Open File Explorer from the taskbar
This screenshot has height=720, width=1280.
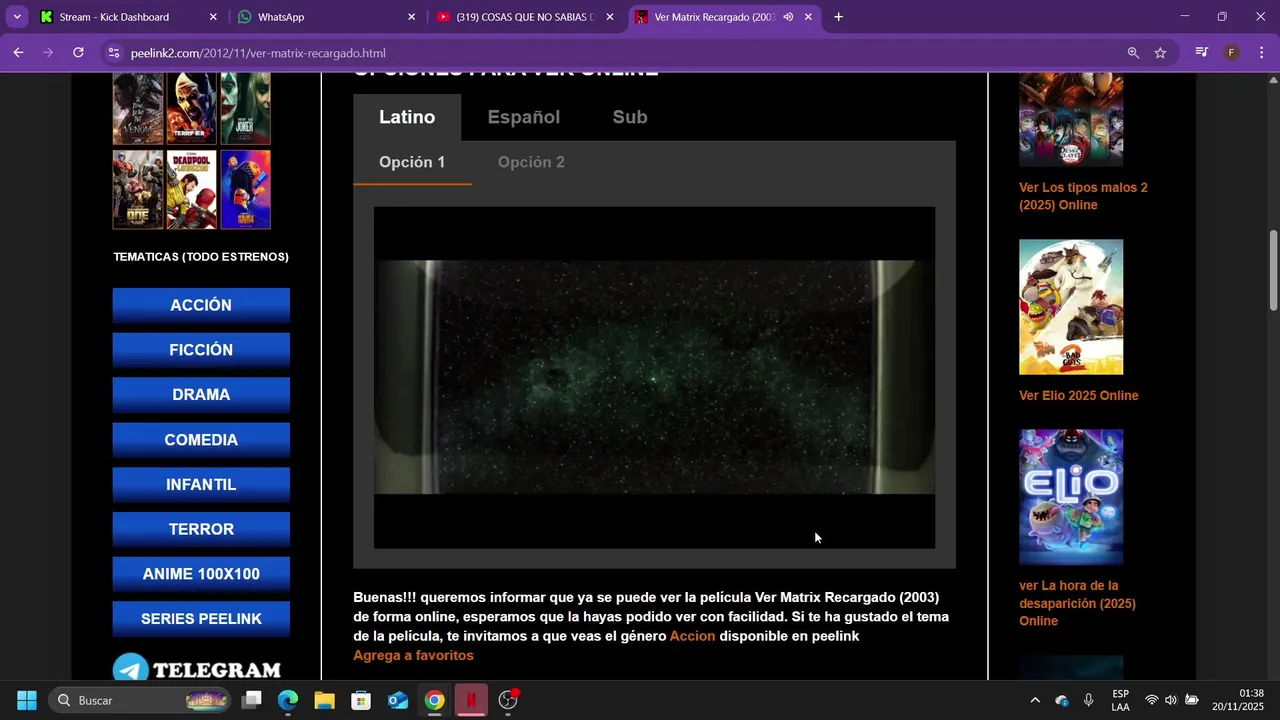tap(324, 700)
